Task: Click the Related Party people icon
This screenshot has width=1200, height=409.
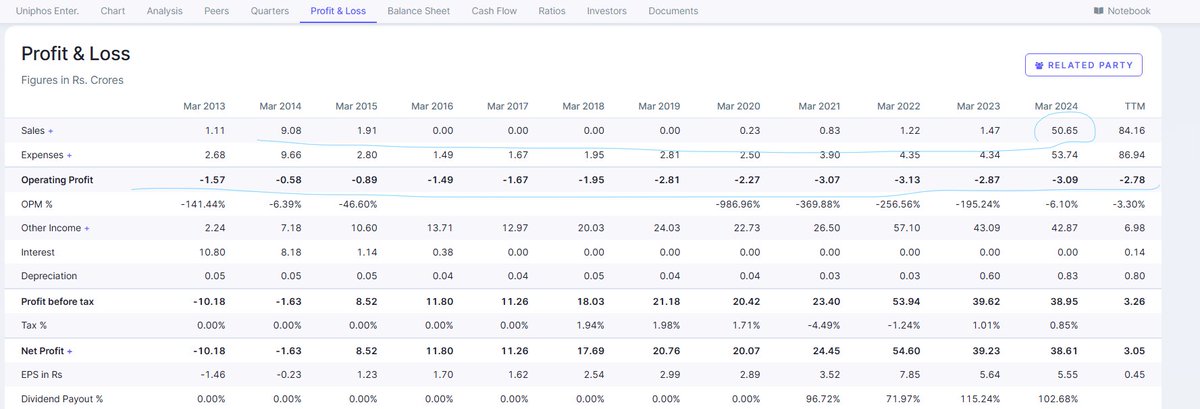Action: (1039, 65)
